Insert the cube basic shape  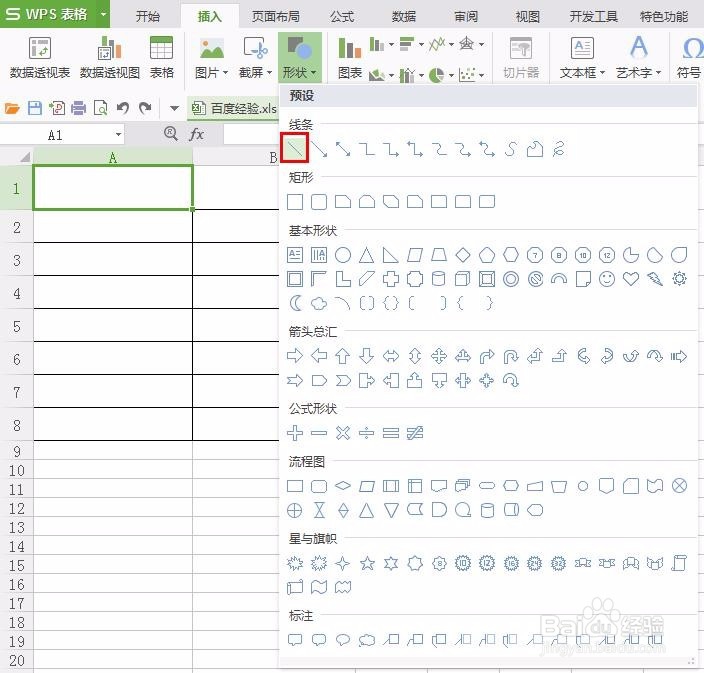click(x=462, y=279)
